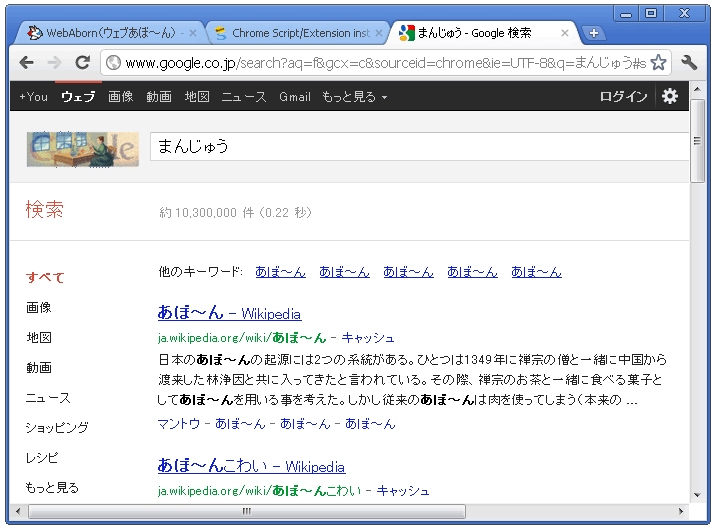Reload the page with refresh icon

(82, 62)
